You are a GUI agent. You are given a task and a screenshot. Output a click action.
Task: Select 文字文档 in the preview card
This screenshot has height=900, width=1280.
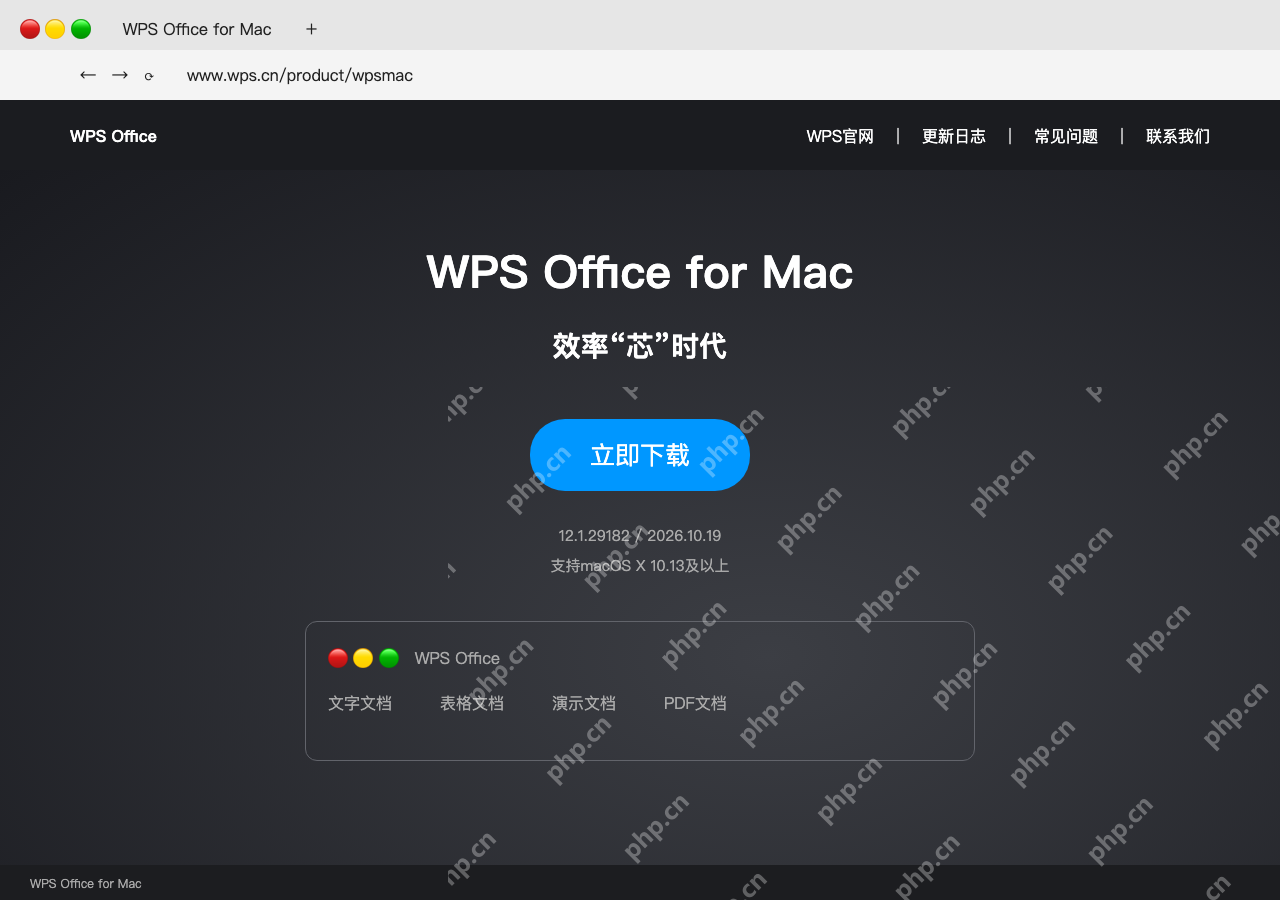[x=360, y=703]
